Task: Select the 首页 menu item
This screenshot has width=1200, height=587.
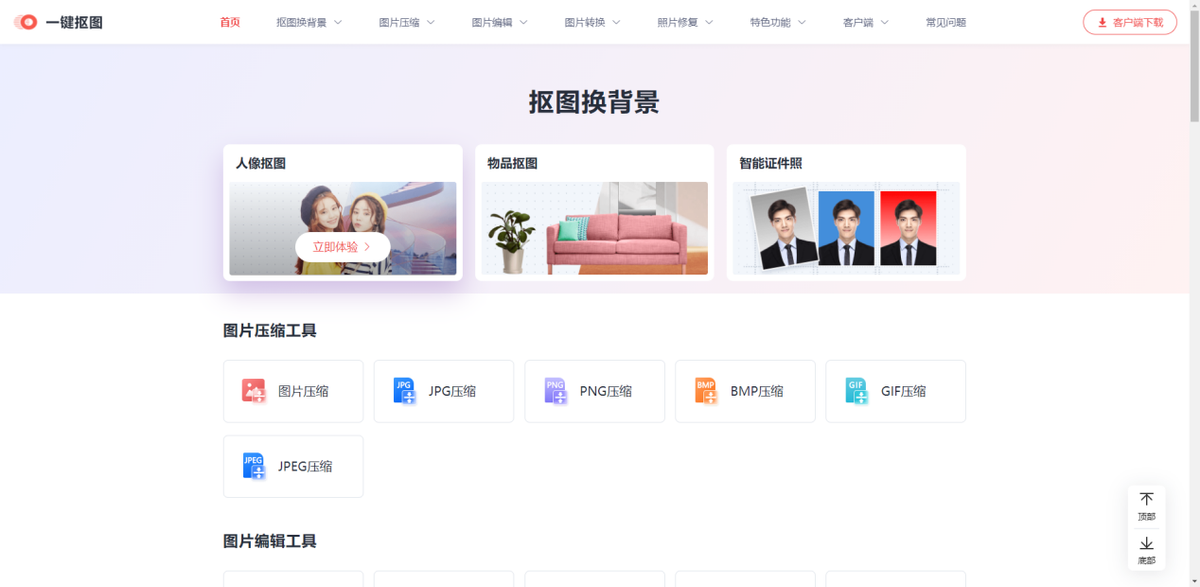Action: point(228,20)
